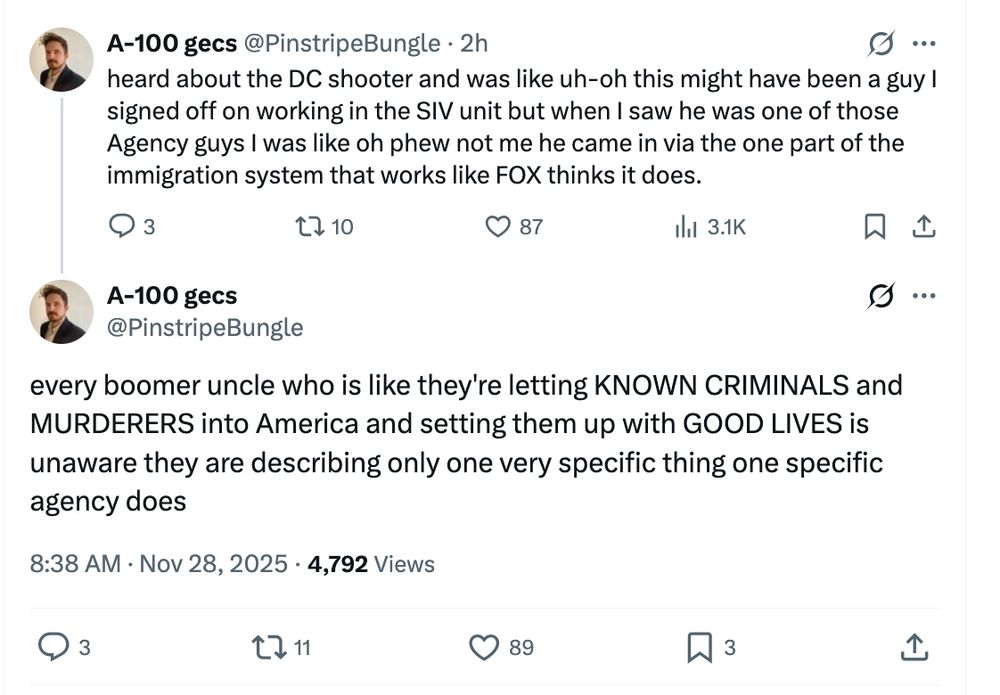Screen dimensions: 1000x695
Task: Bookmark the first tweet in thread
Action: (x=874, y=228)
